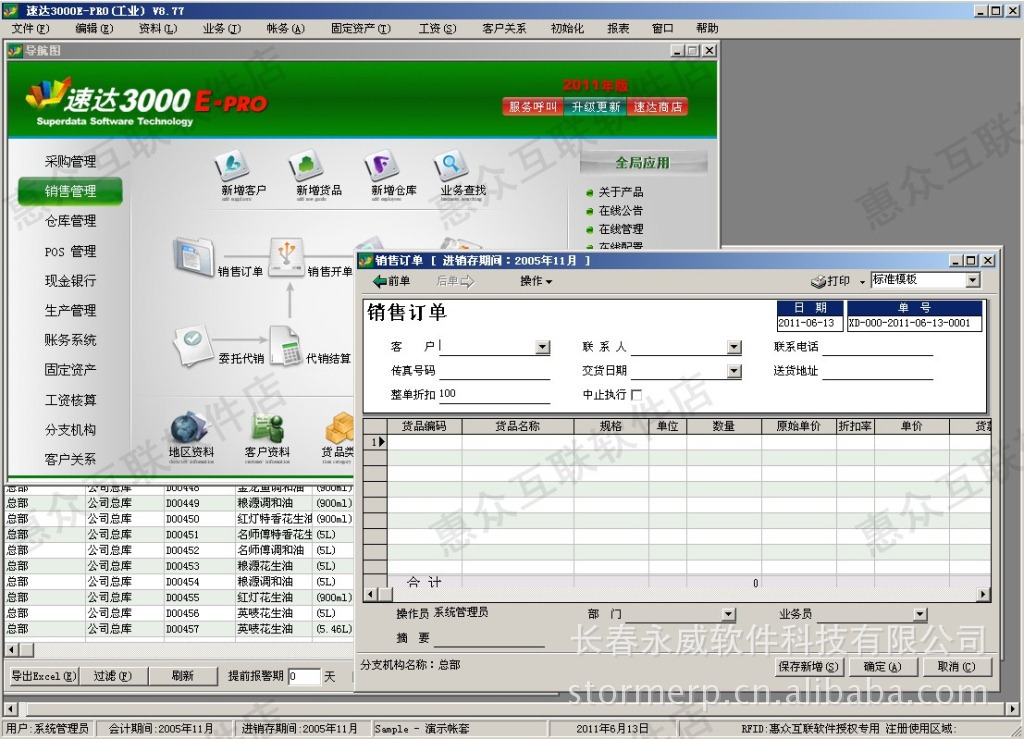Viewport: 1024px width, 739px height.
Task: Open the 客户 dropdown list
Action: [x=543, y=347]
